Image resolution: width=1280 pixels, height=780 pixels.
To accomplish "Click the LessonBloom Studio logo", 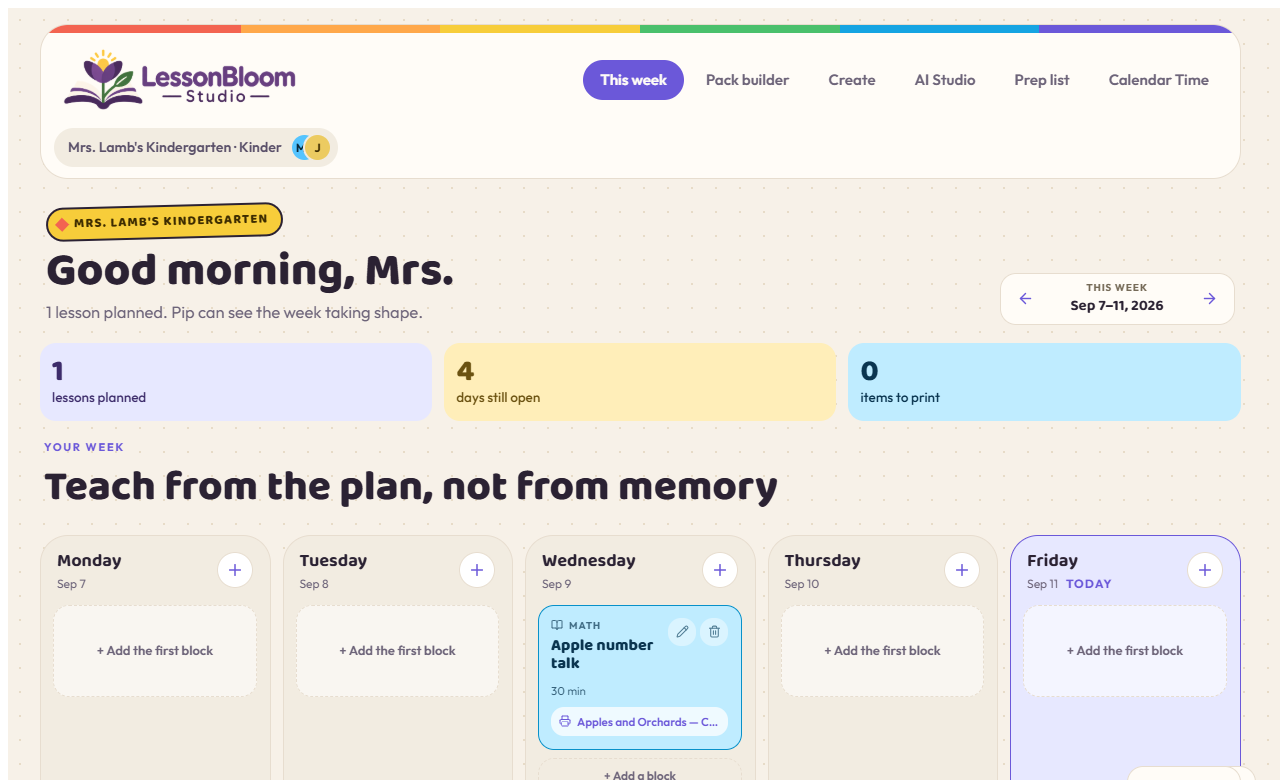I will pos(180,79).
